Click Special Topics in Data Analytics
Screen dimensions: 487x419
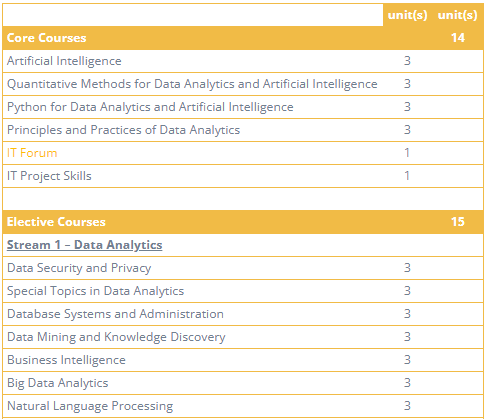(x=95, y=291)
